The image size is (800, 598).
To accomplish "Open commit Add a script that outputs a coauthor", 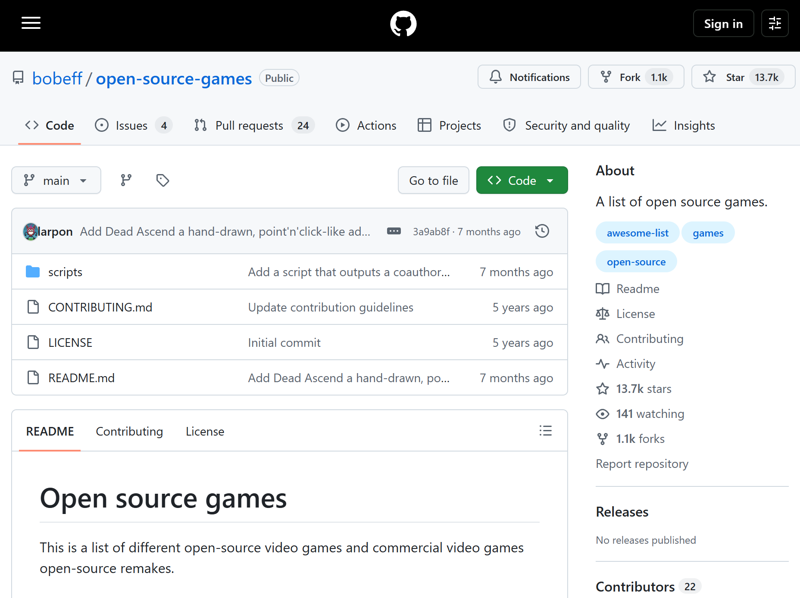I will pos(349,272).
